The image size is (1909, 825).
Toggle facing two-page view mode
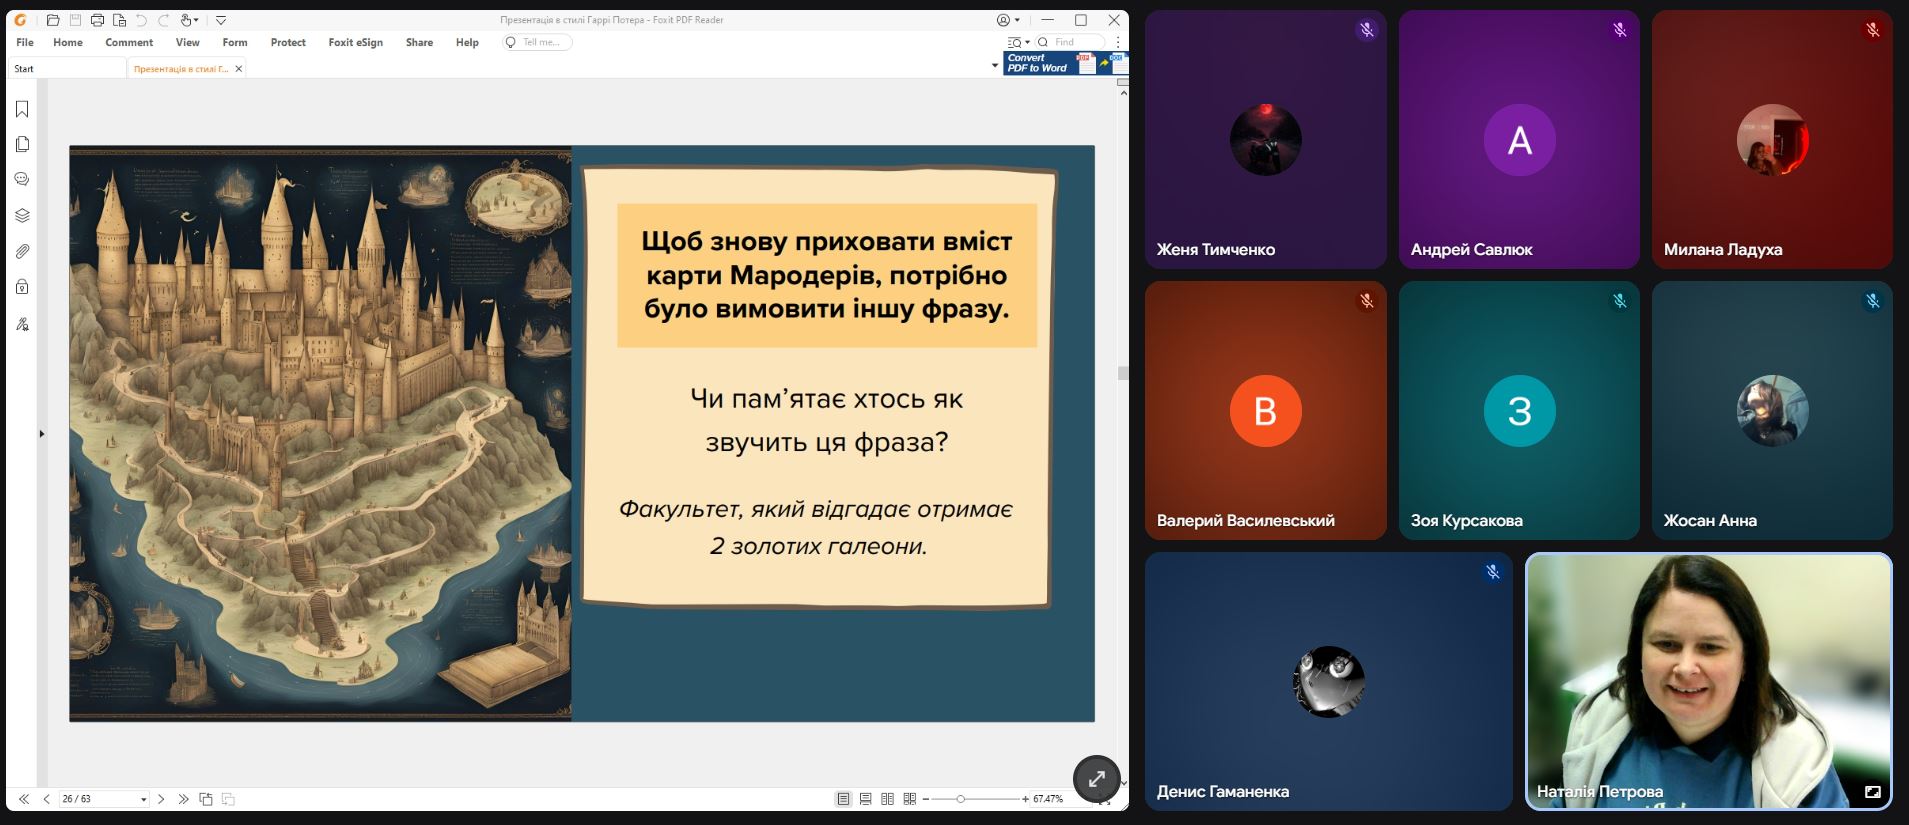point(887,799)
